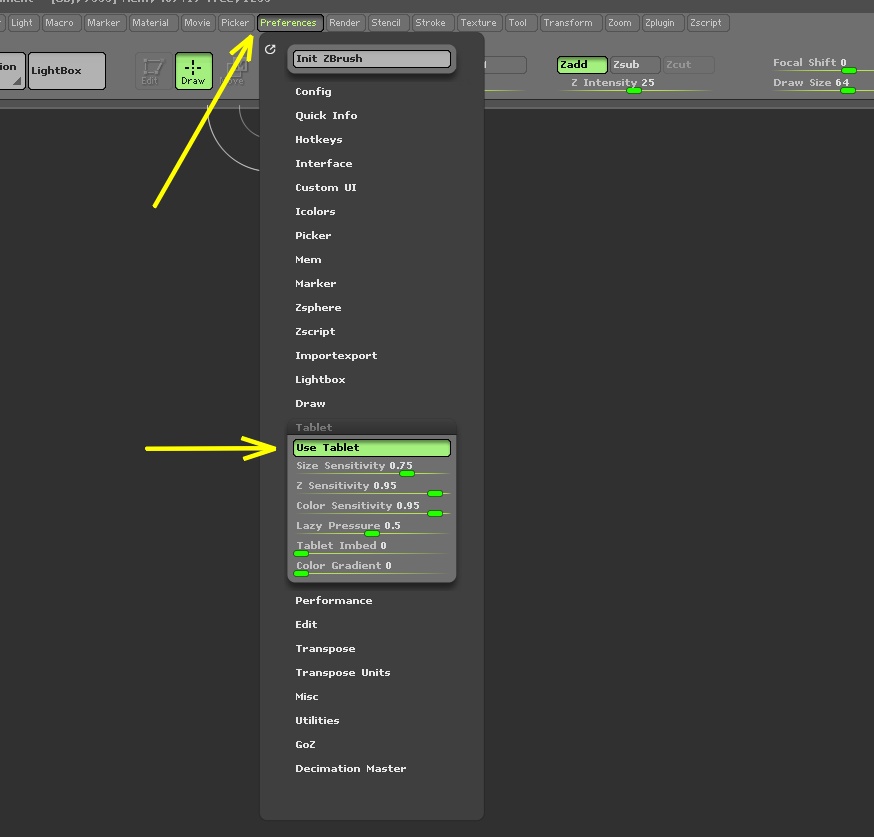Enable Zadd sculpting mode
The image size is (874, 837).
click(x=582, y=65)
